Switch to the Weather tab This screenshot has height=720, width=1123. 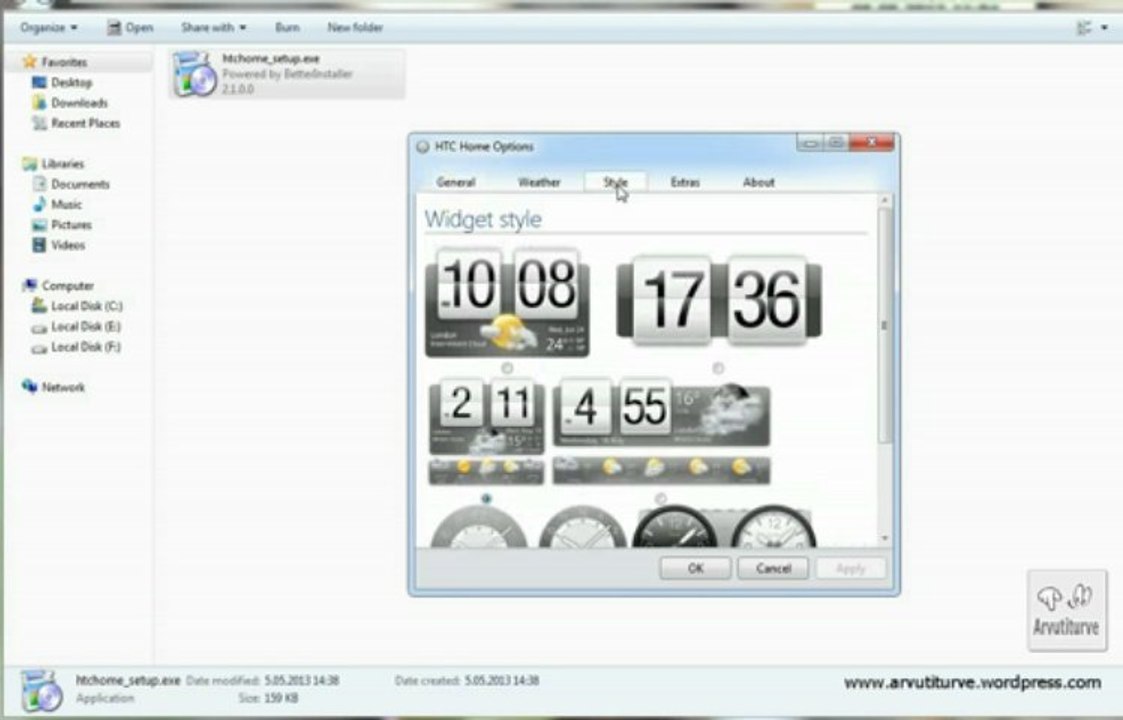coord(539,182)
